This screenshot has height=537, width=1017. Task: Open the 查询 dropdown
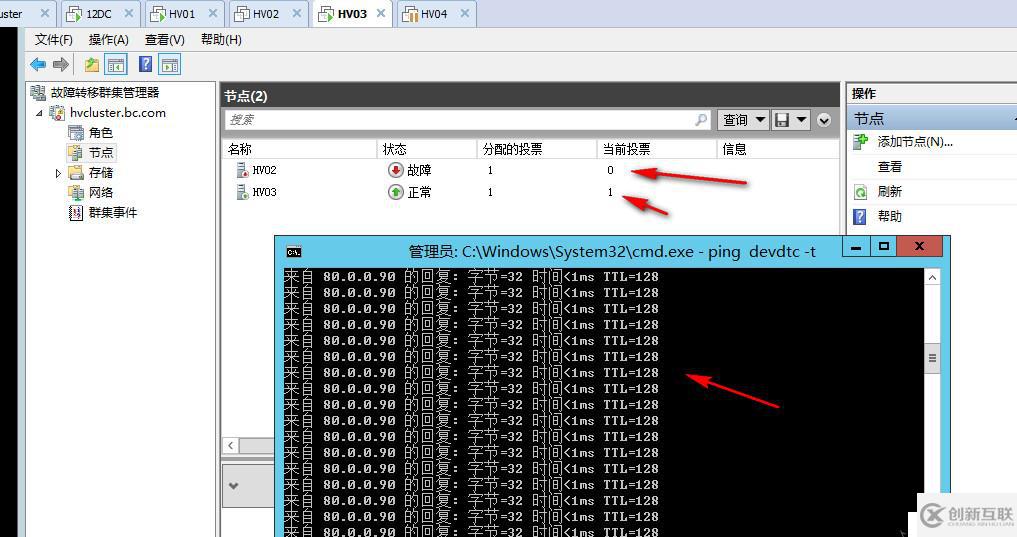743,120
